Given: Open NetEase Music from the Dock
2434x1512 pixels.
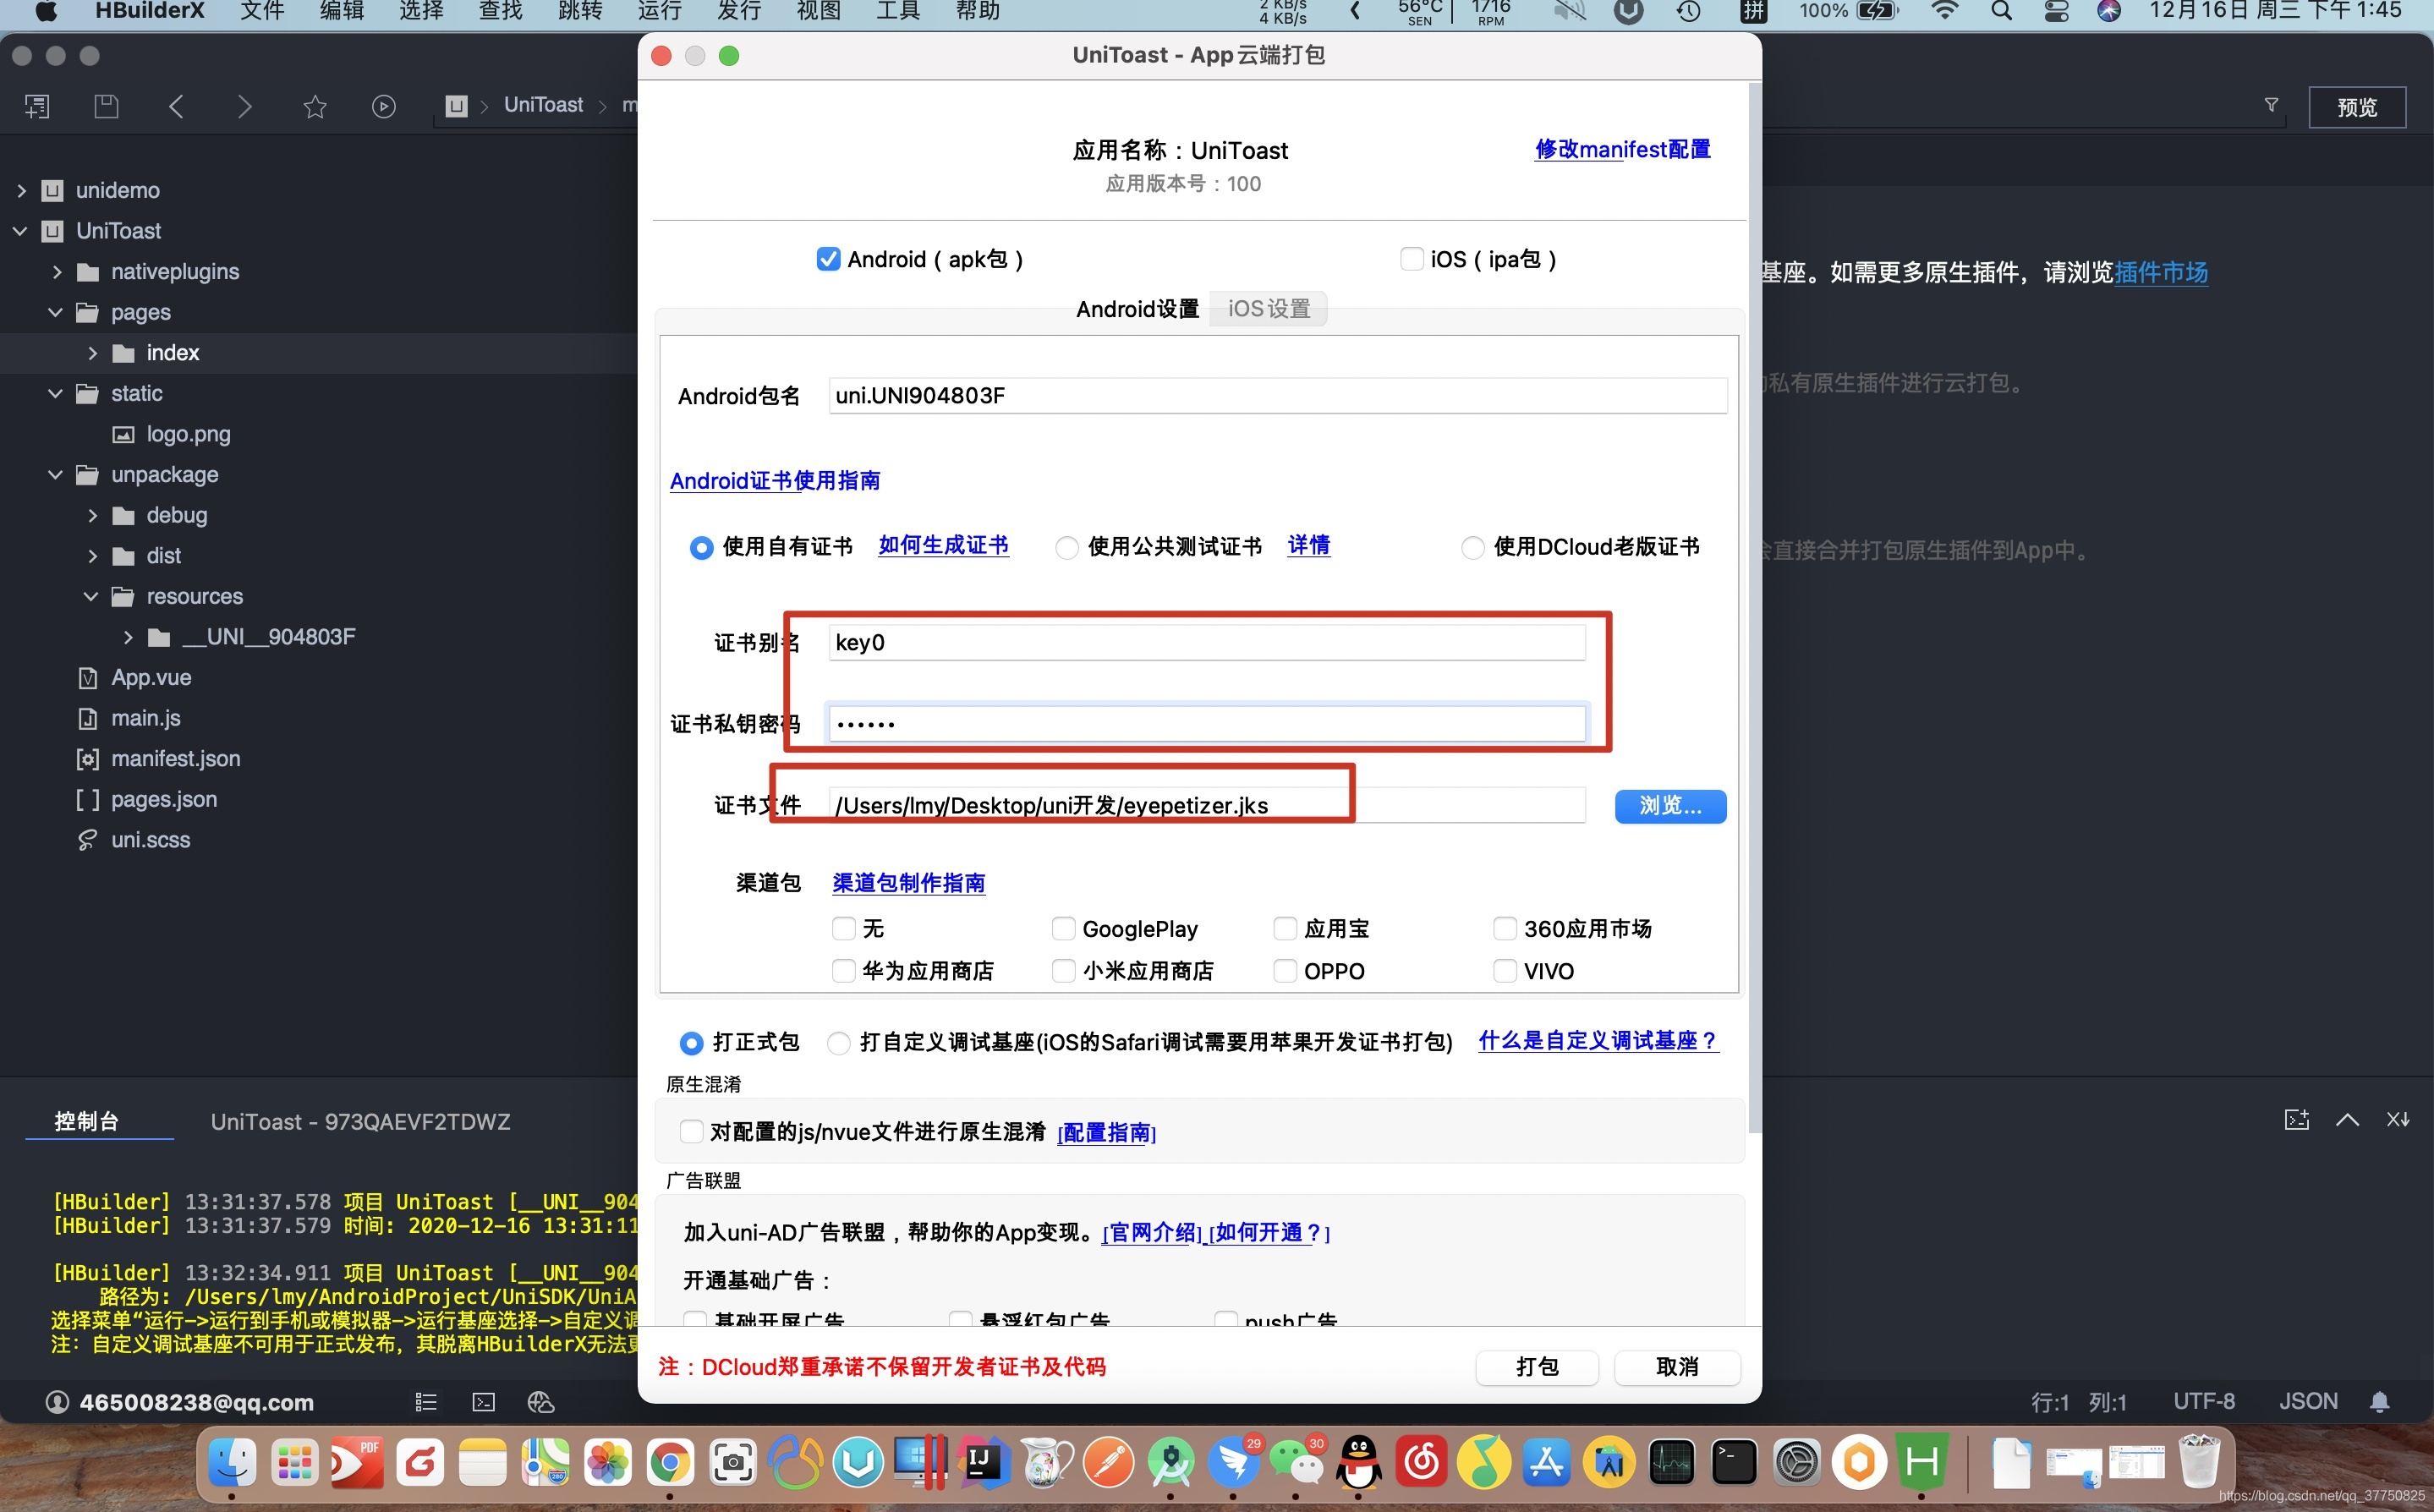Looking at the screenshot, I should (x=1422, y=1463).
